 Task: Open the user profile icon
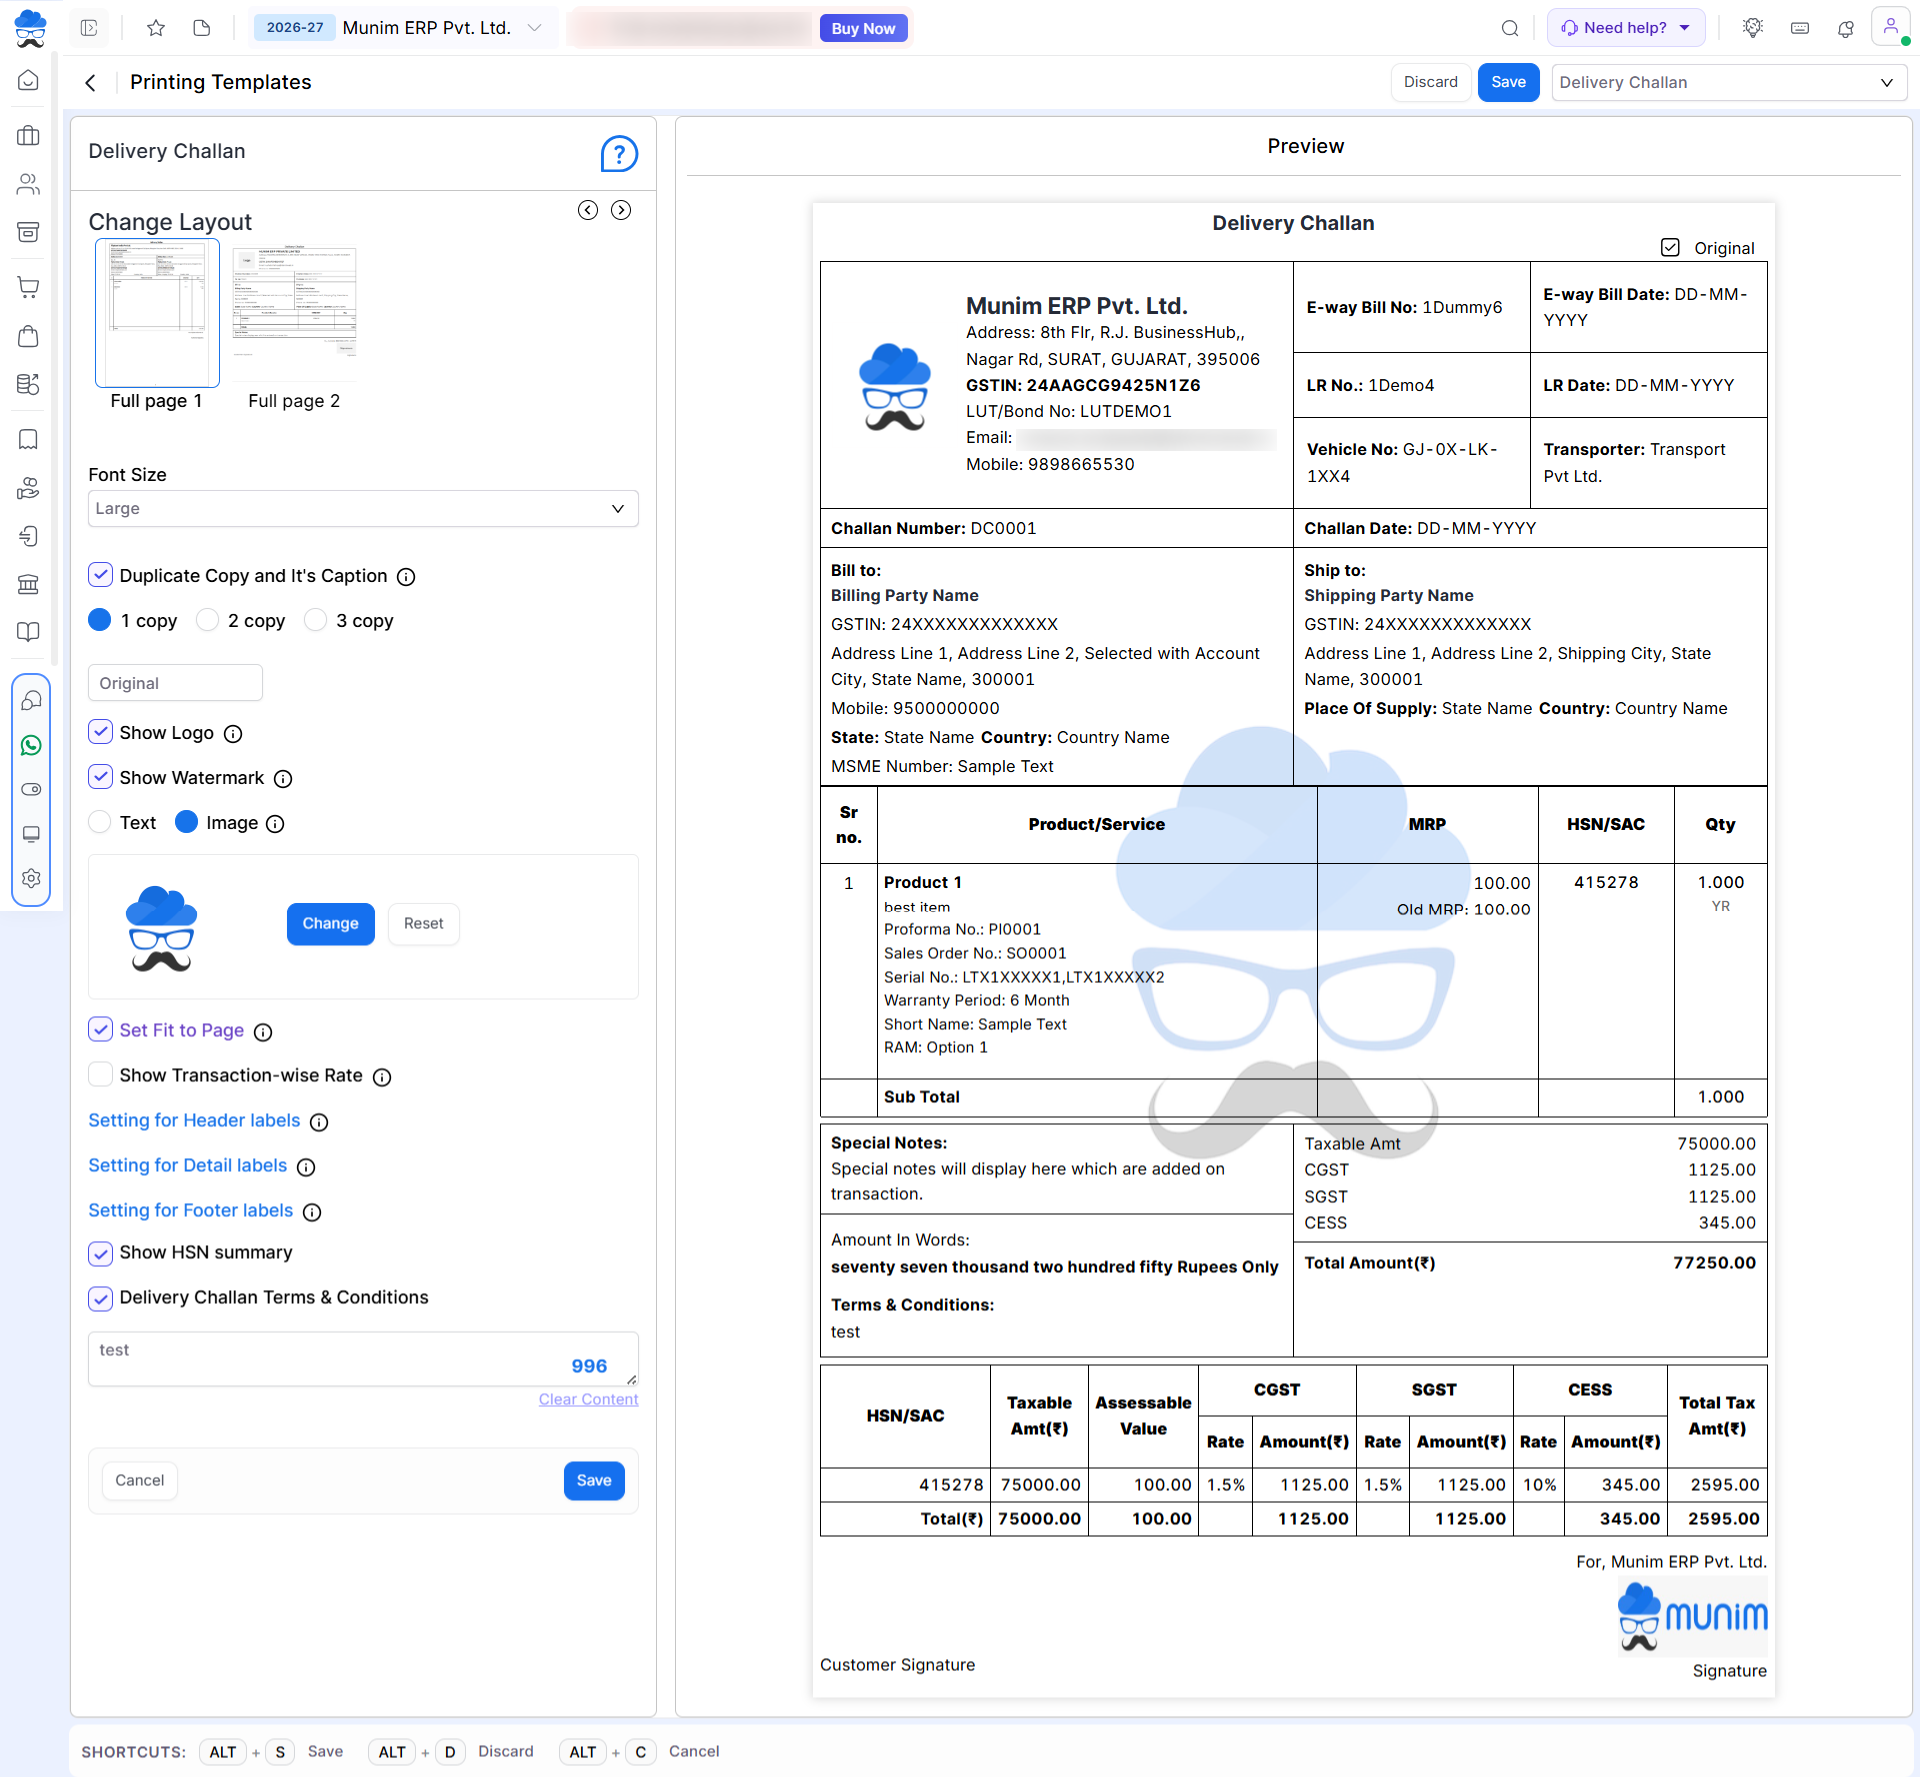(x=1891, y=27)
